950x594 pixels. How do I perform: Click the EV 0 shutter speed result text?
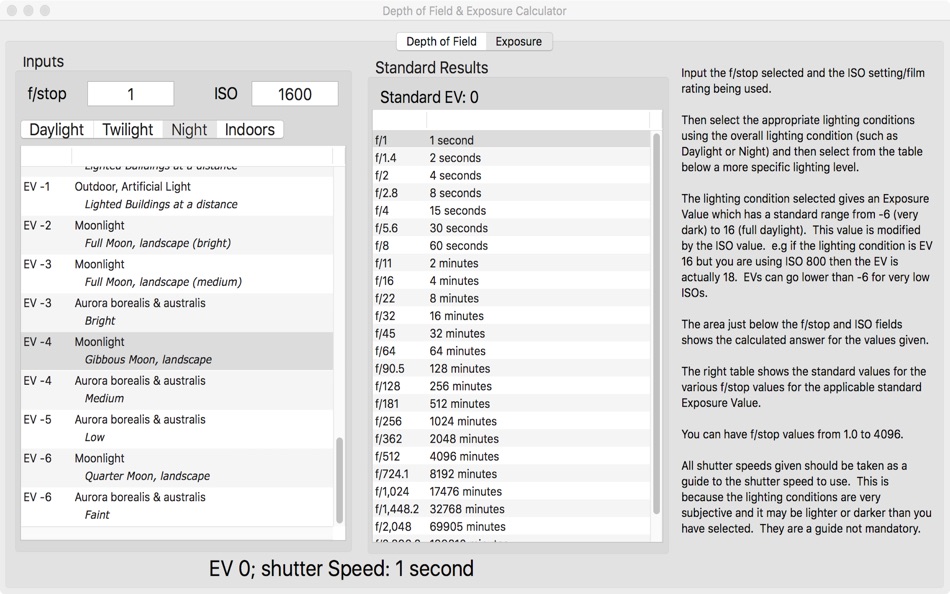(341, 569)
